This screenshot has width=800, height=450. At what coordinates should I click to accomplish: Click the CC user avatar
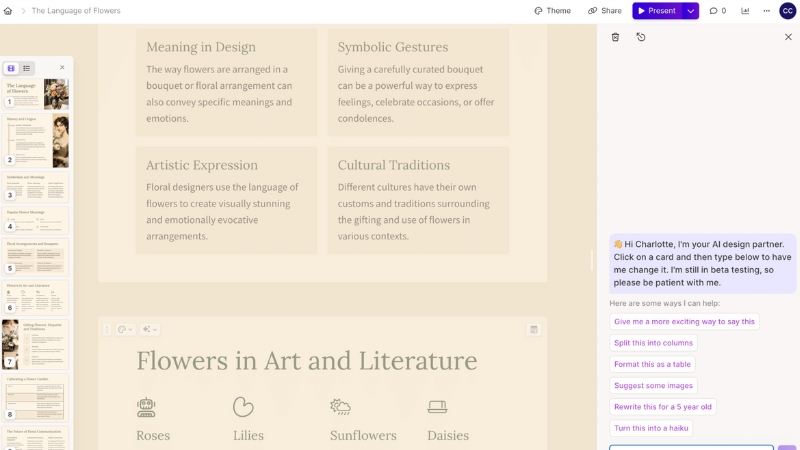point(788,11)
